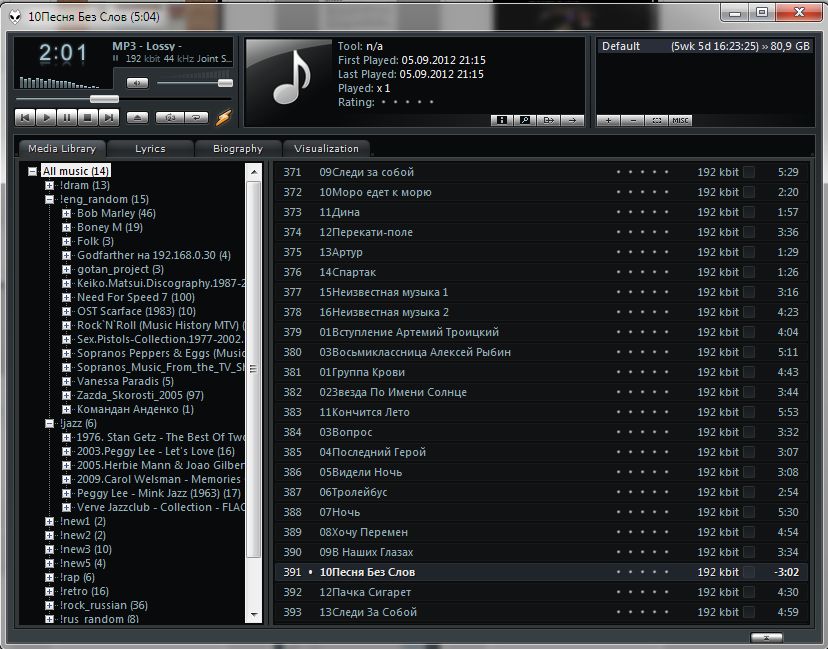Click the Play button

[46, 117]
